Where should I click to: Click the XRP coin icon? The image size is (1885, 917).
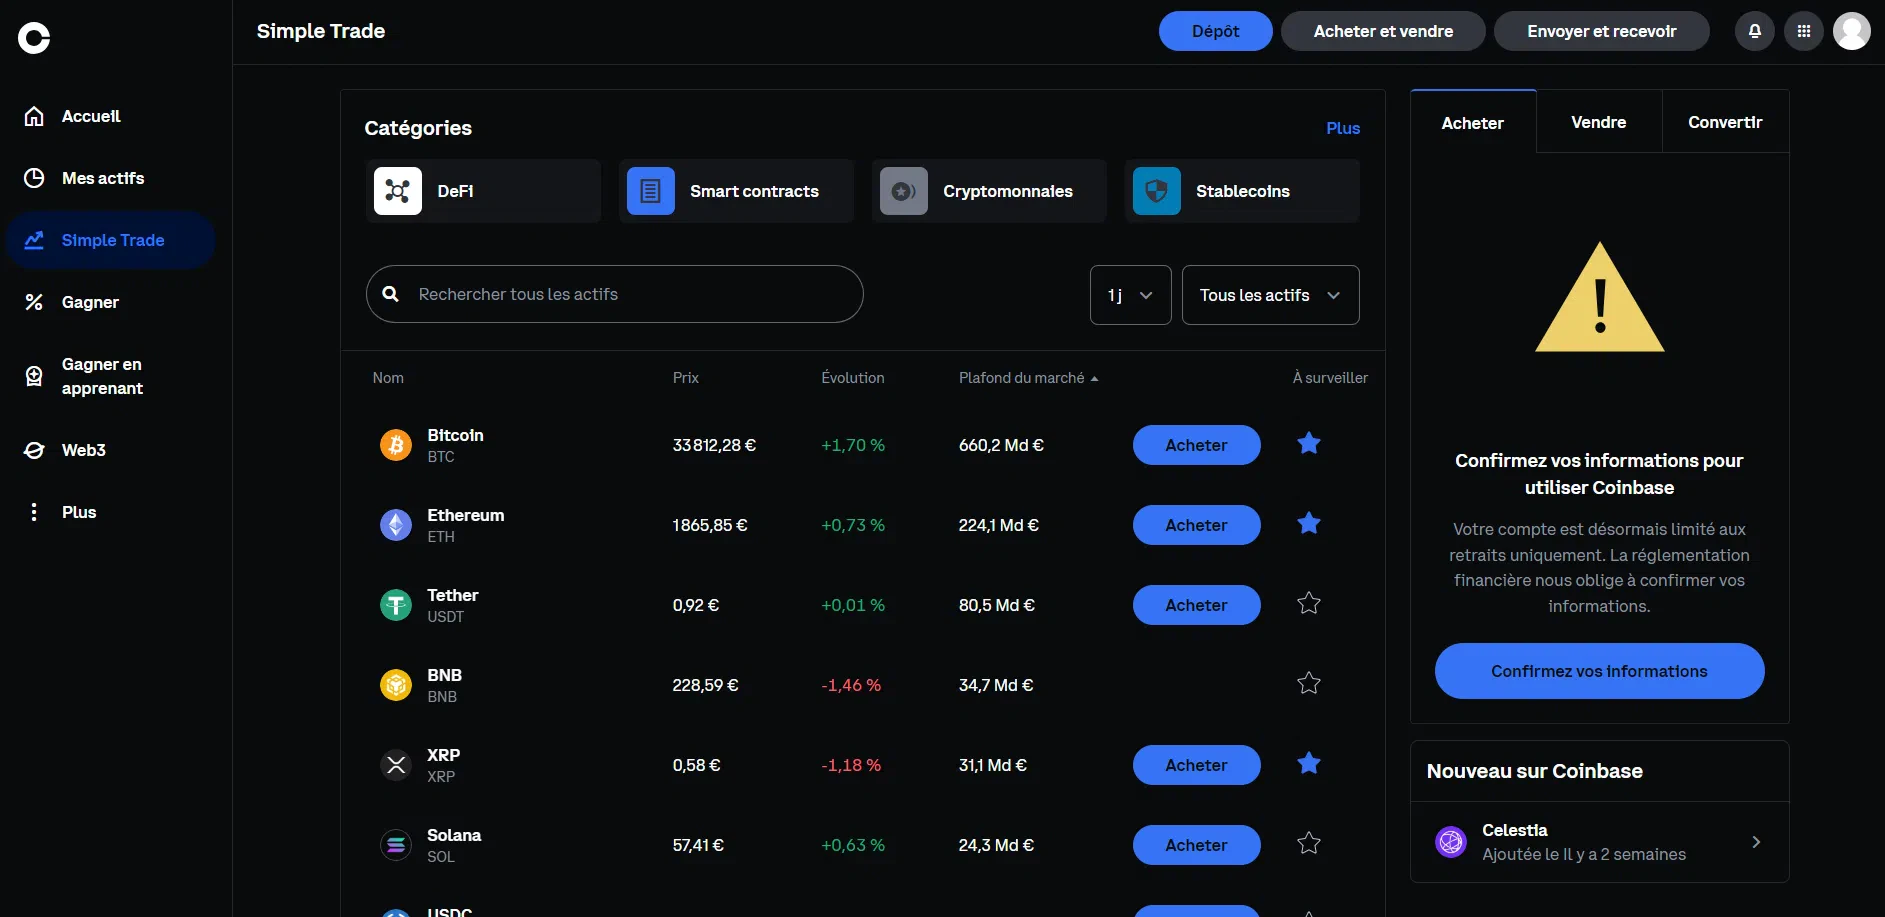click(396, 765)
